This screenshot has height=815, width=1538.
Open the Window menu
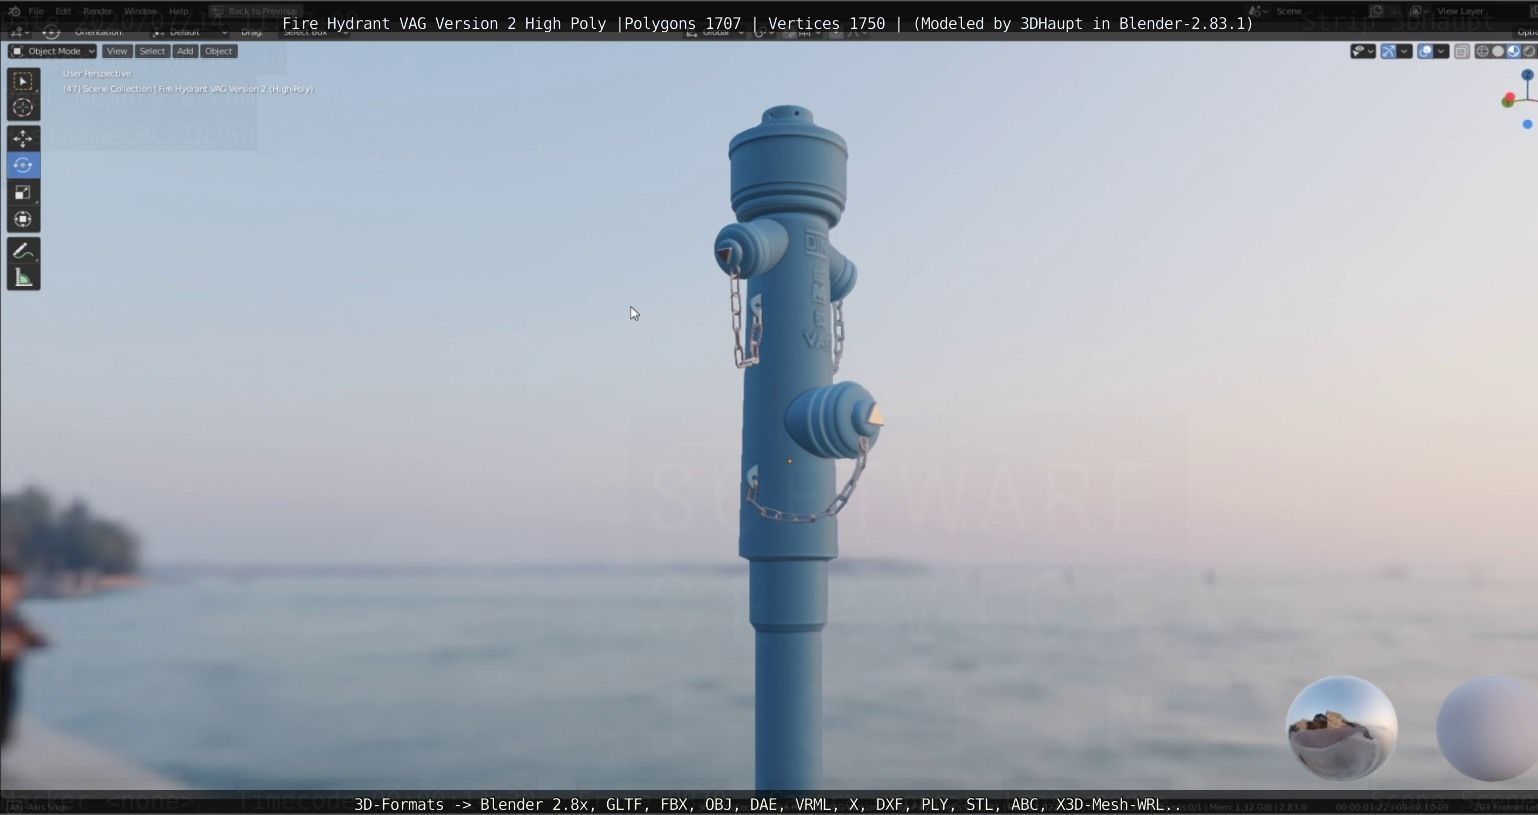click(140, 11)
